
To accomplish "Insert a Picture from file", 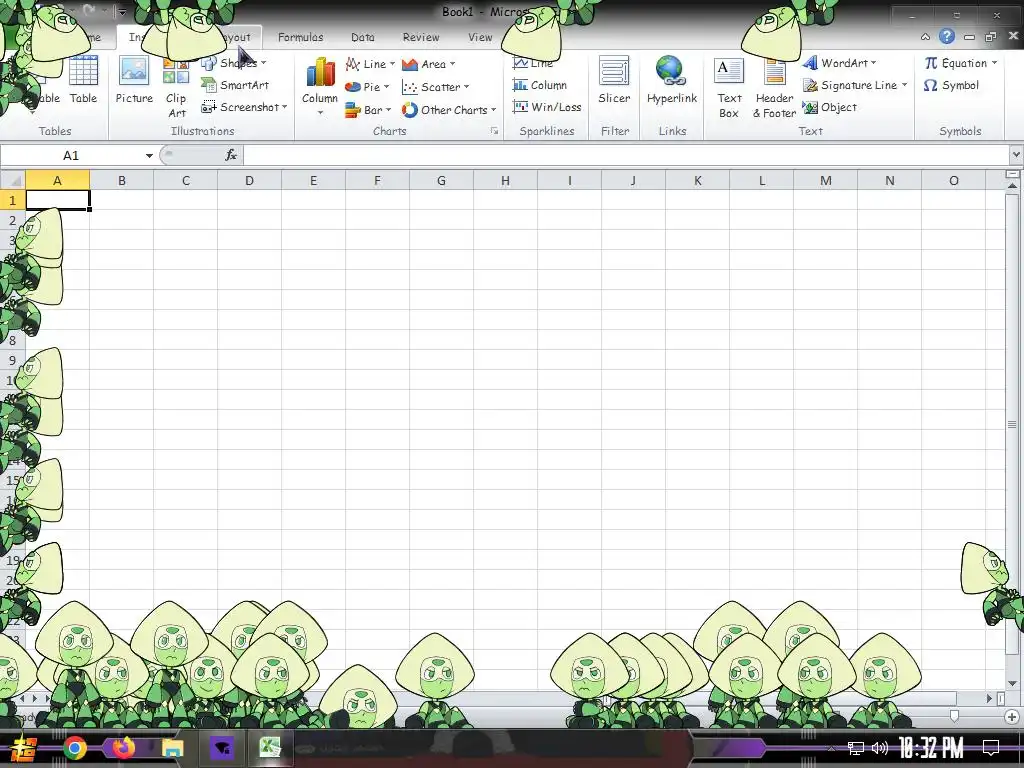I will 134,80.
